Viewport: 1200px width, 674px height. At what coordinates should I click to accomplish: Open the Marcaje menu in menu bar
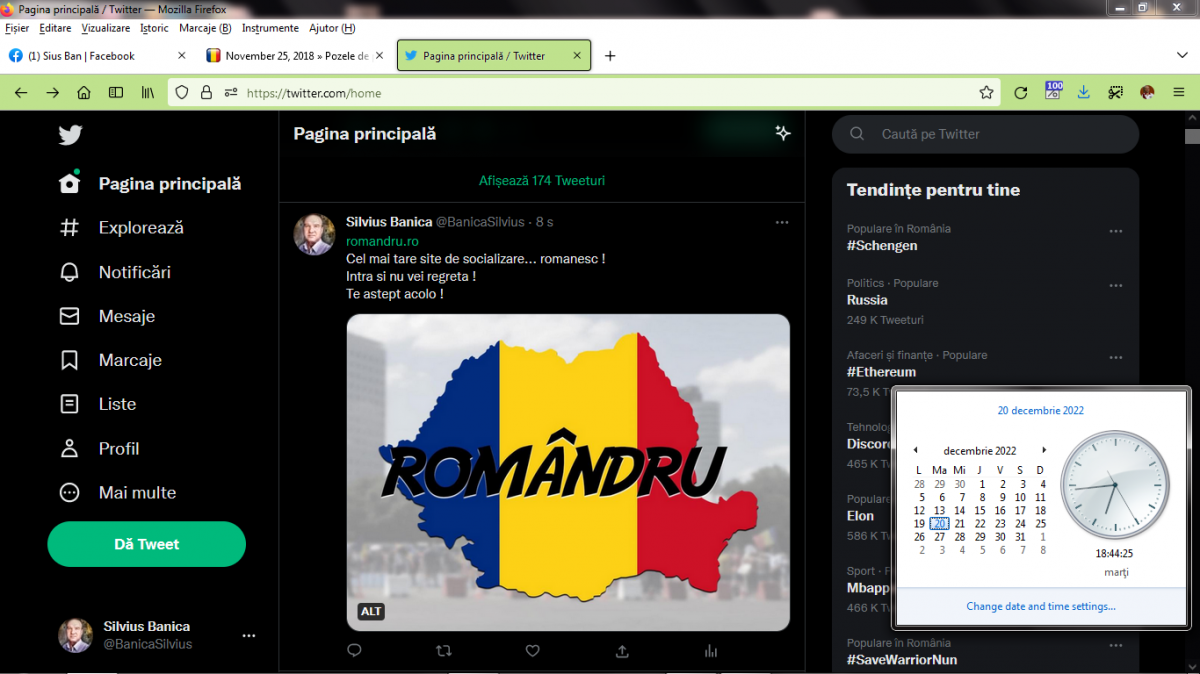[205, 28]
